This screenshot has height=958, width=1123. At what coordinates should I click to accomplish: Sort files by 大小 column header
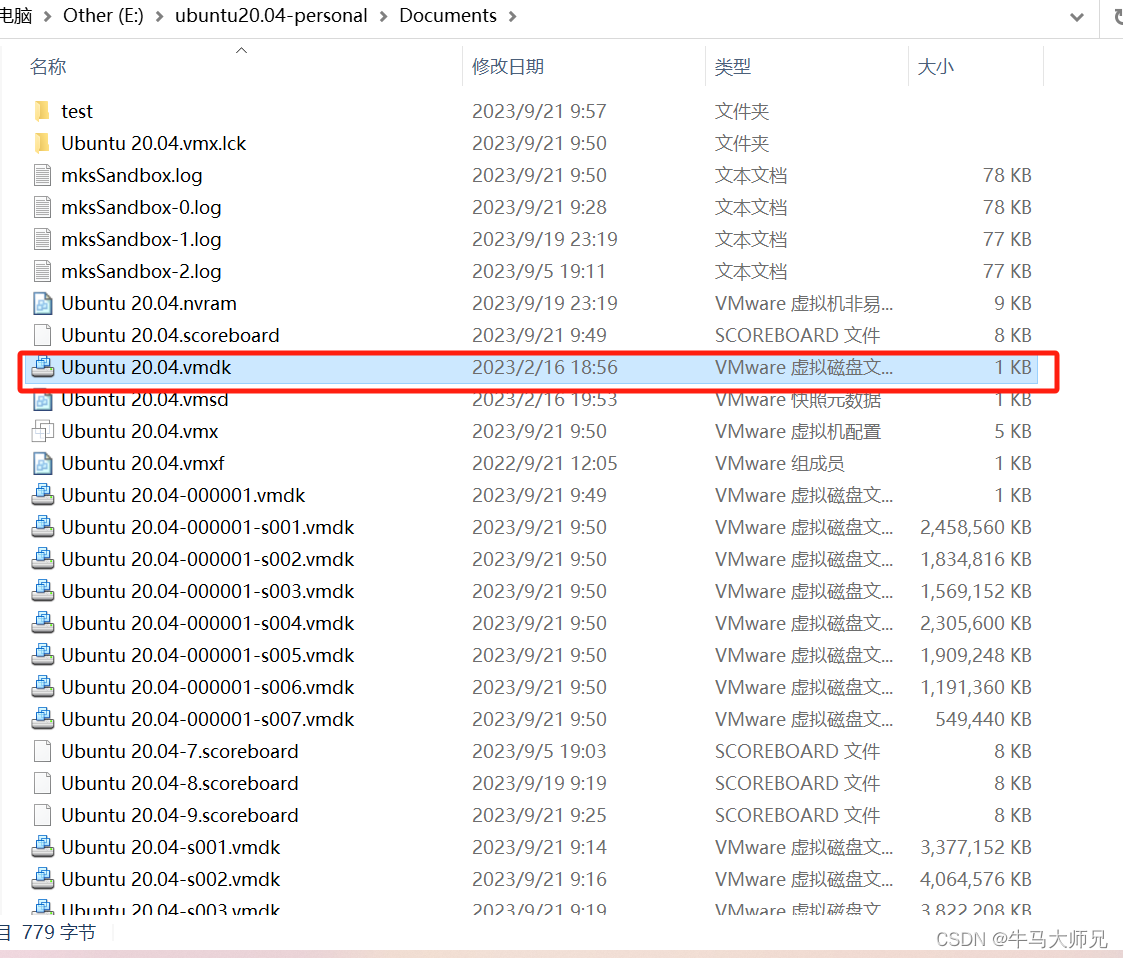(936, 66)
